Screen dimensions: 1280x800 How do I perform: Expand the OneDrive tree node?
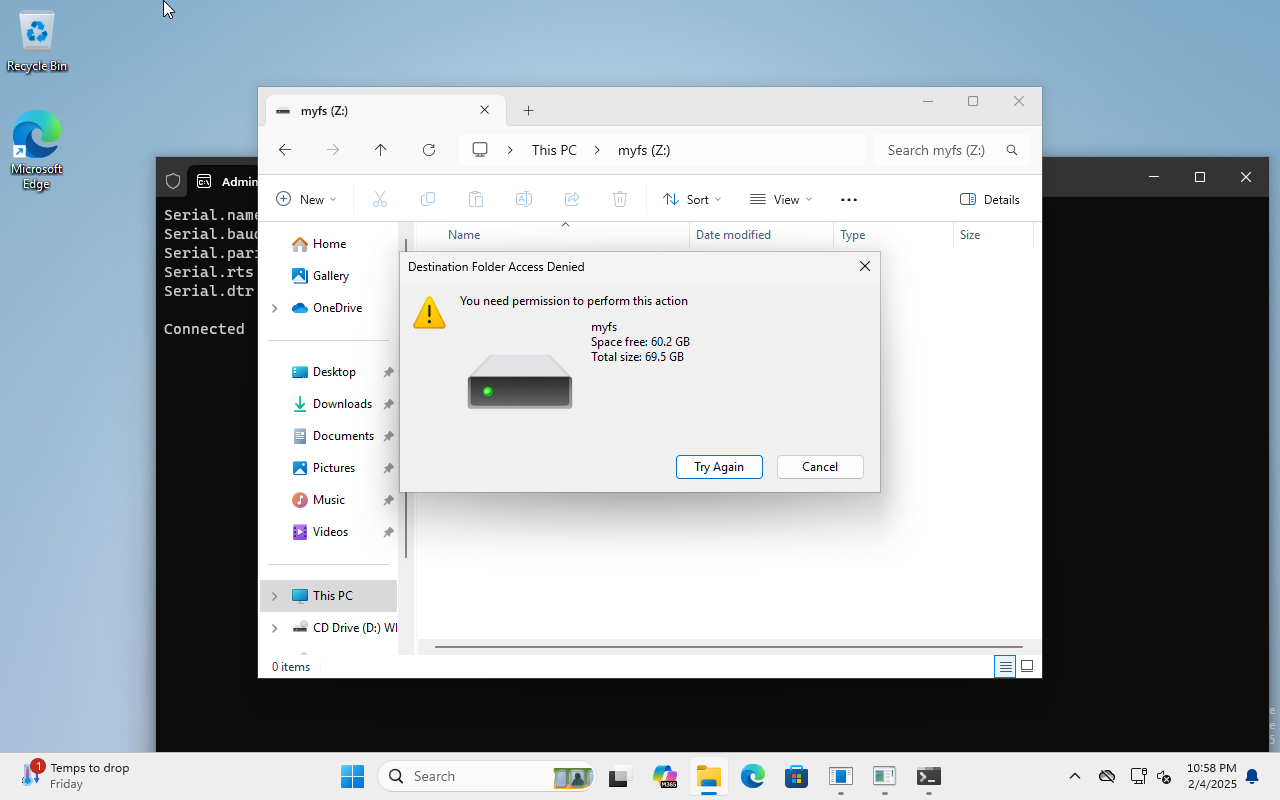[275, 308]
